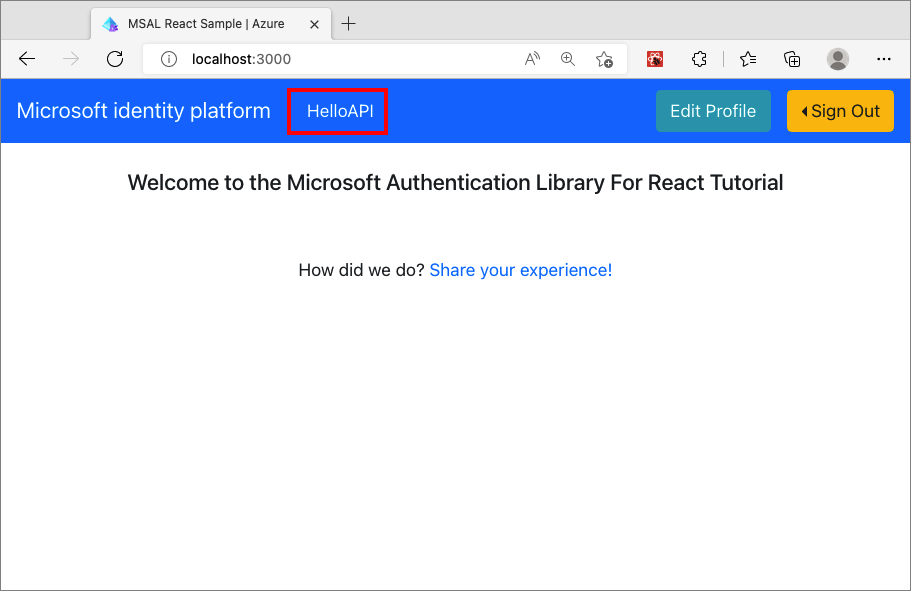Open the HelloAPI nav item

pyautogui.click(x=340, y=111)
